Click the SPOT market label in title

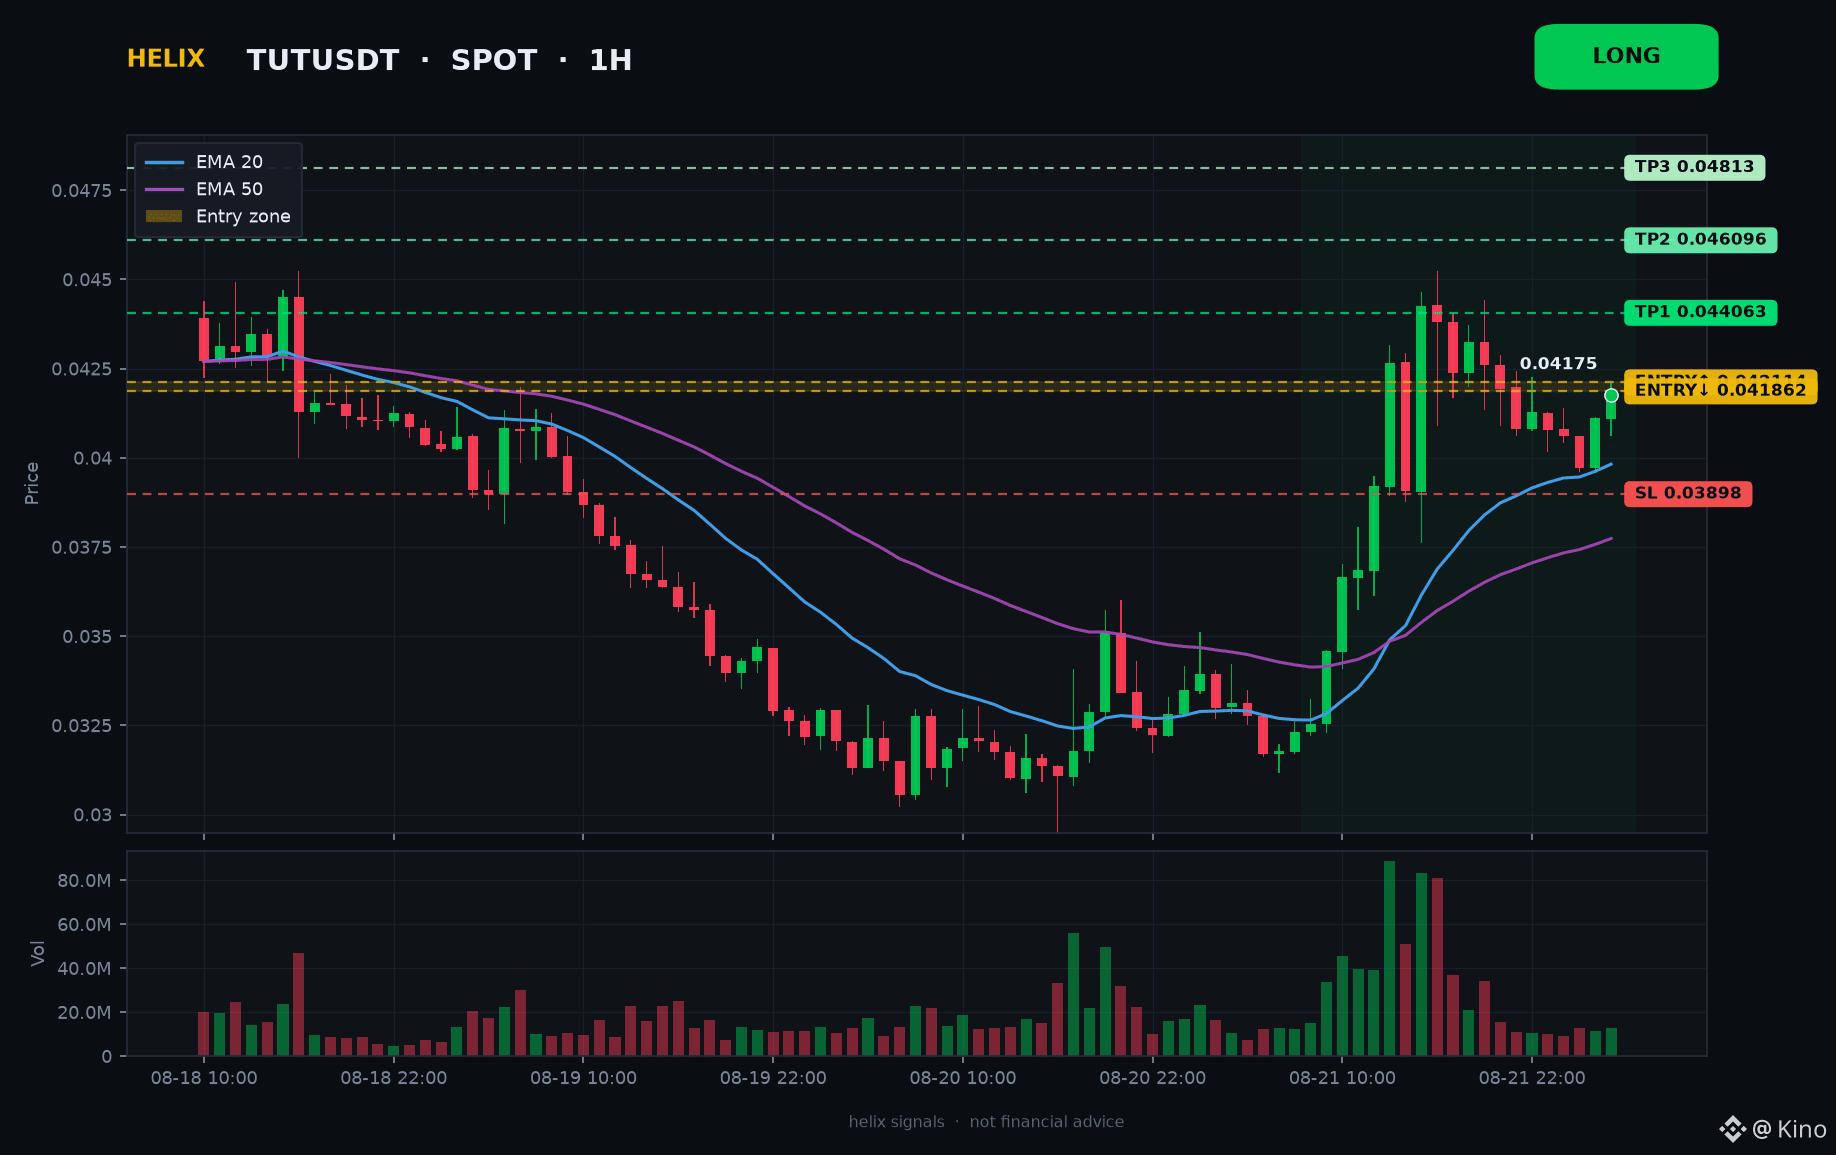[x=494, y=61]
